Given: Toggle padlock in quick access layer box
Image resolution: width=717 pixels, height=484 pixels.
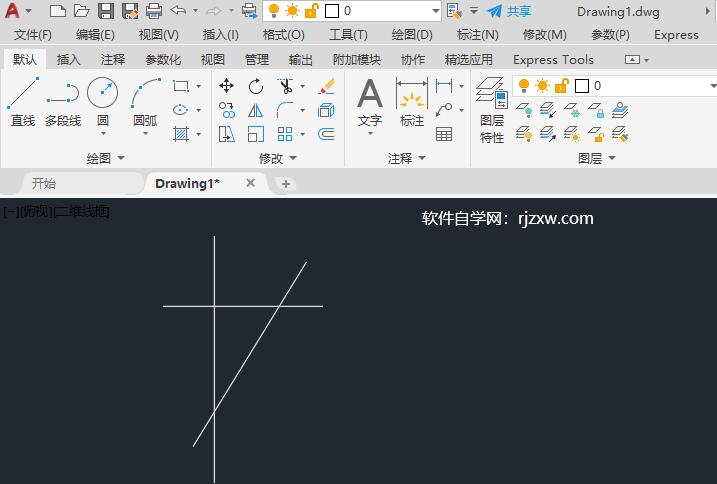Looking at the screenshot, I should [311, 11].
